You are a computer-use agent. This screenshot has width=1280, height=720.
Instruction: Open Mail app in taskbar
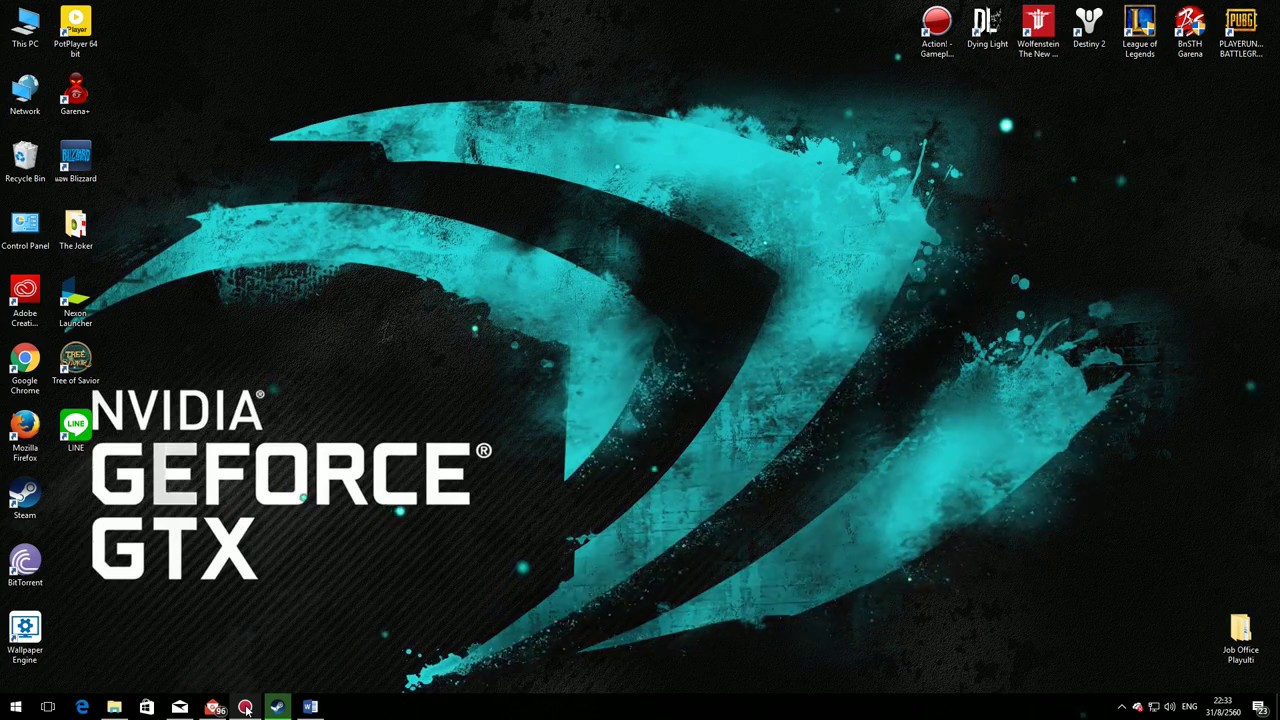[180, 707]
